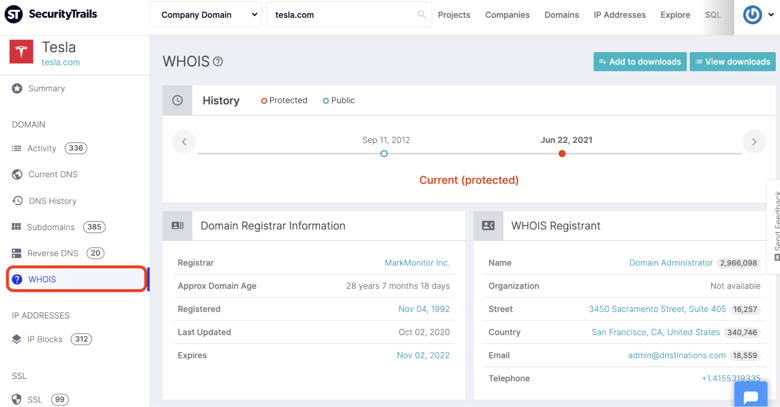Click the Oct 02, 2020 last updated value
The image size is (780, 407).
click(x=424, y=332)
